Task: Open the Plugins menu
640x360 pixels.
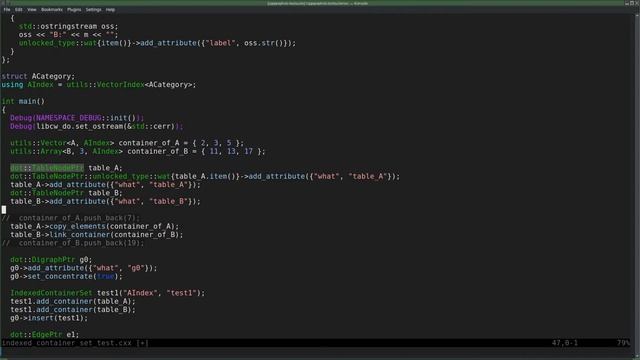Action: [x=74, y=9]
